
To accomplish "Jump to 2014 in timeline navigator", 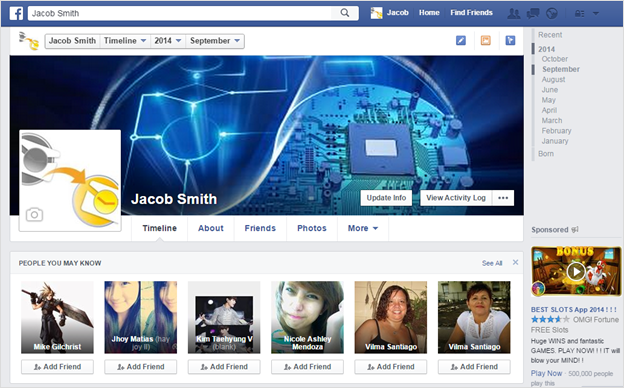I will [x=546, y=49].
